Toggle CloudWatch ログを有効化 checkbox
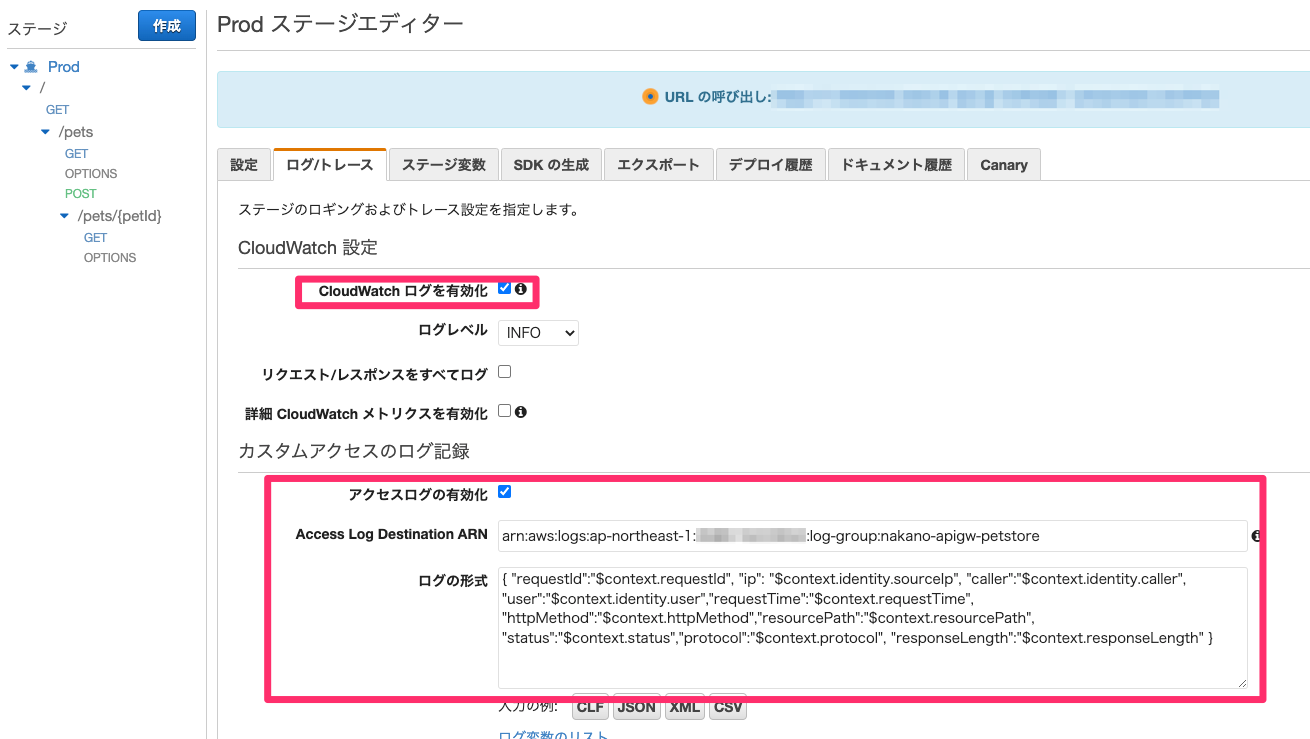Image resolution: width=1310 pixels, height=739 pixels. (x=504, y=289)
